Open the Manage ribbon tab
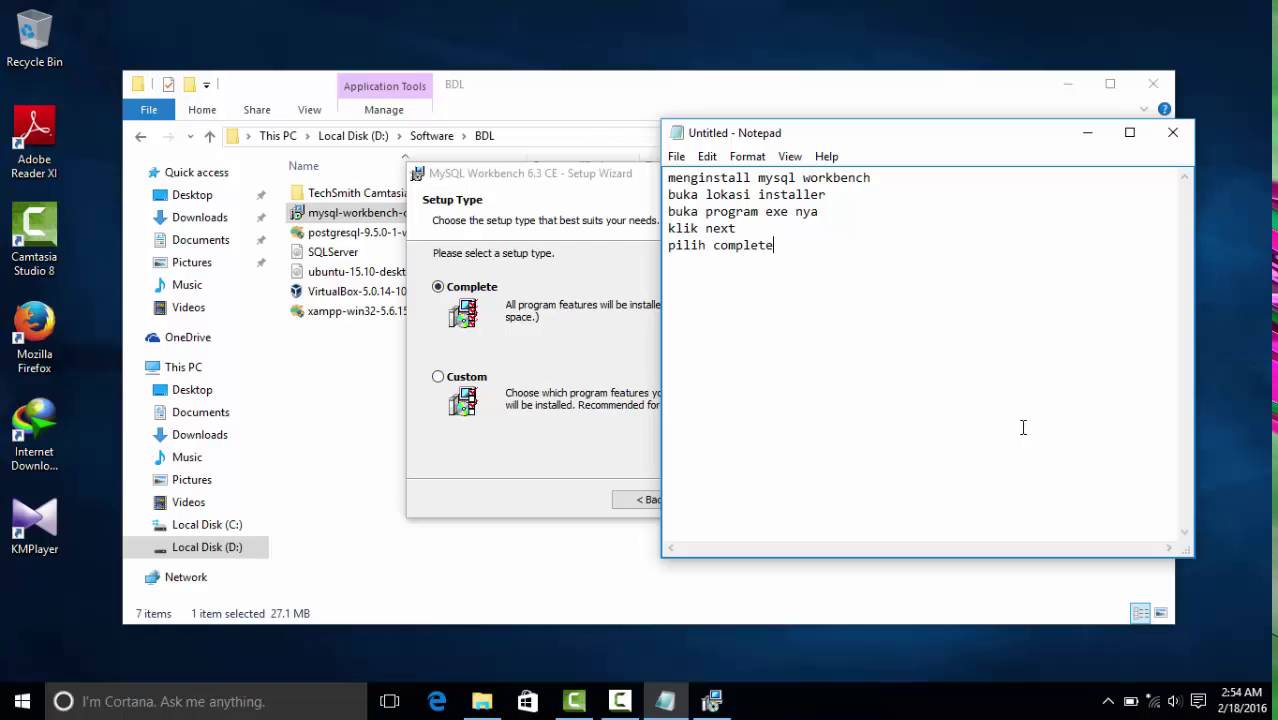 384,110
